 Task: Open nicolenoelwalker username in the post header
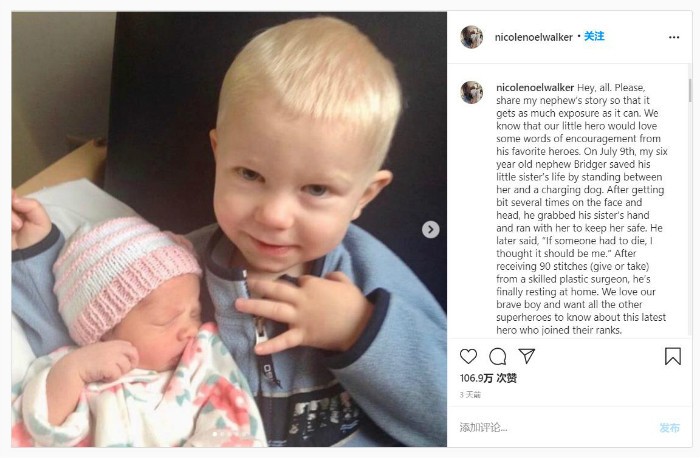coord(533,37)
